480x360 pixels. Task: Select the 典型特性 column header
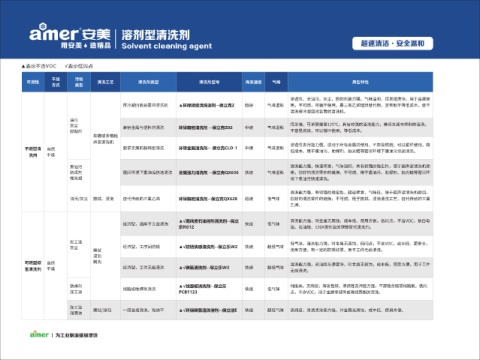point(360,82)
